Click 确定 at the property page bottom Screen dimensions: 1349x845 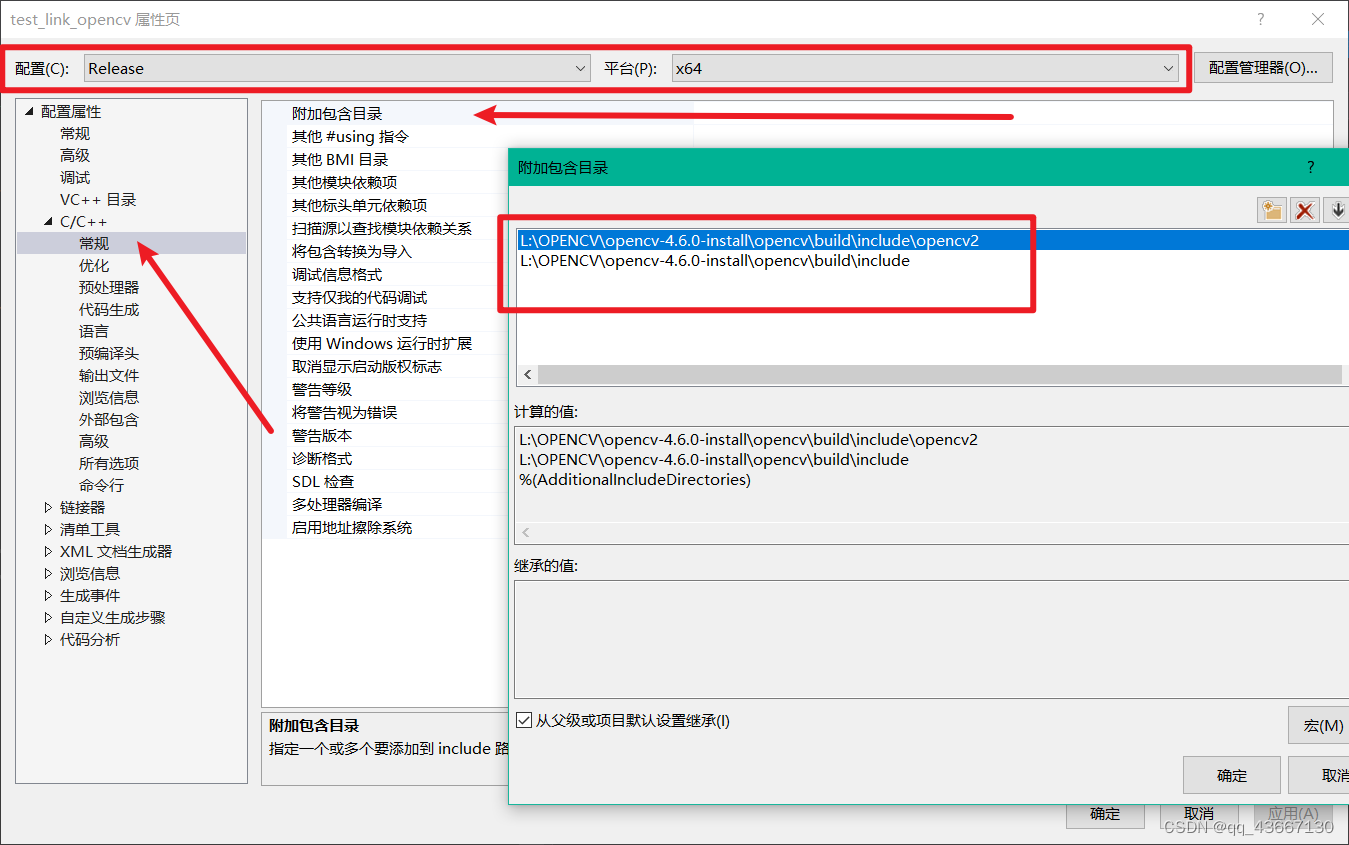tap(1105, 814)
